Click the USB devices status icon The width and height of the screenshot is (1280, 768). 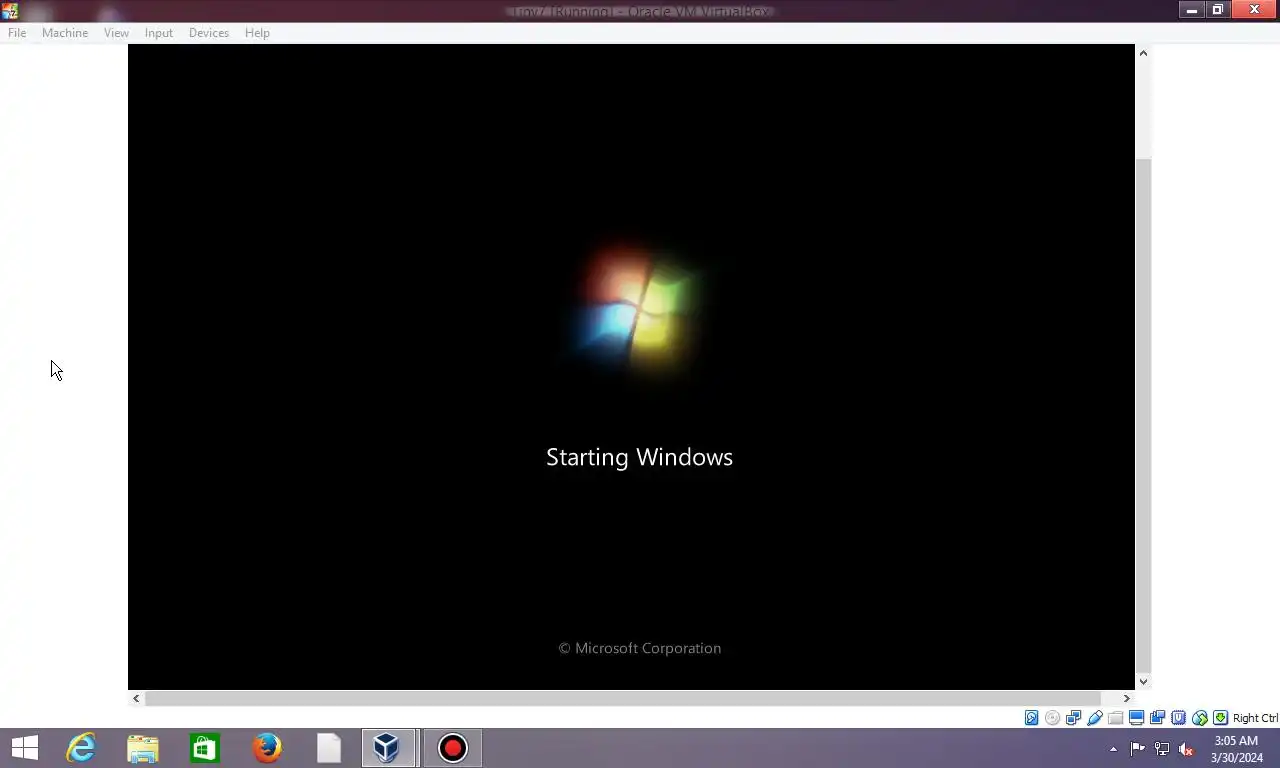coord(1095,718)
